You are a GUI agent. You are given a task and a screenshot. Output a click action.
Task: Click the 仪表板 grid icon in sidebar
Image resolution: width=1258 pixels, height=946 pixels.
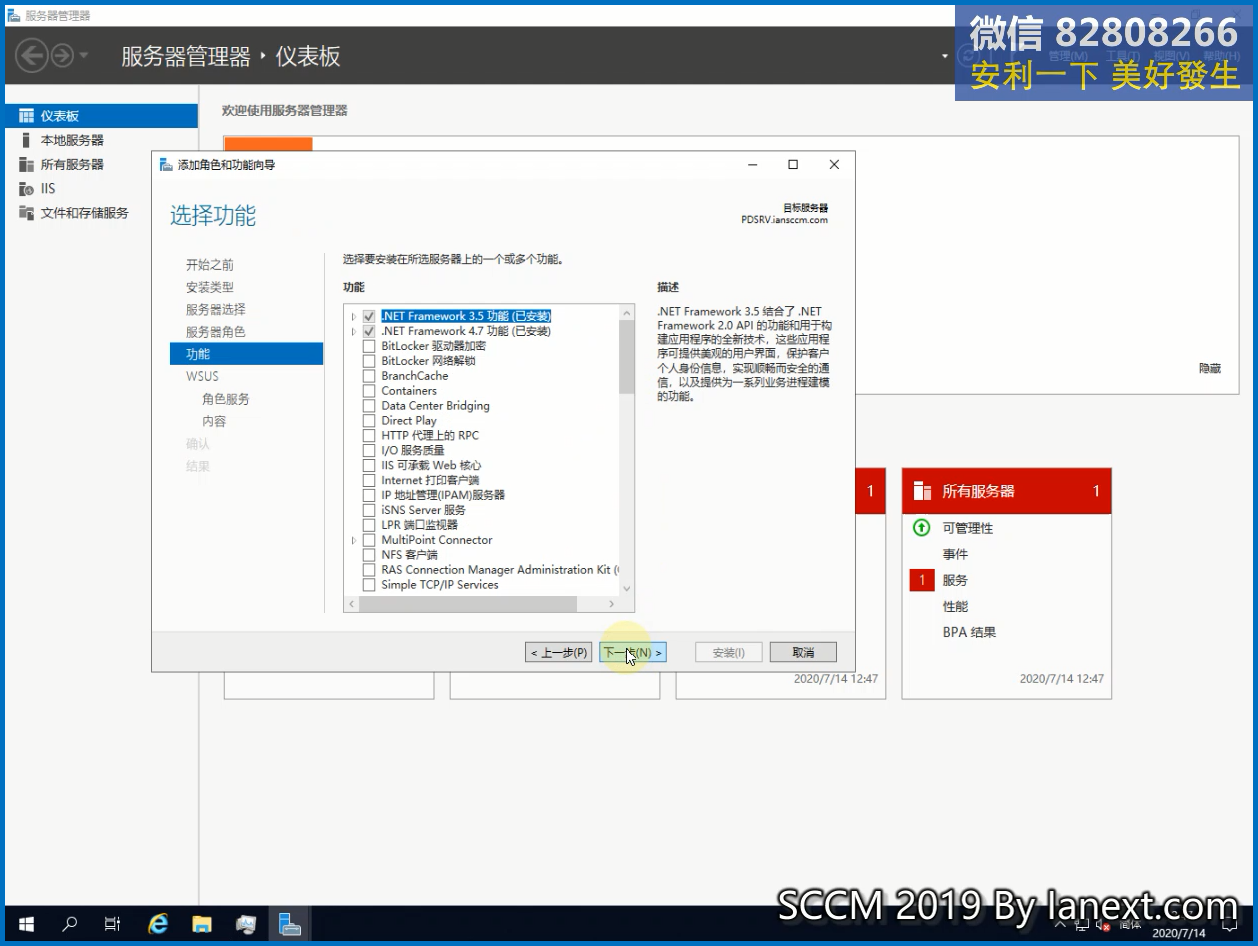[27, 116]
